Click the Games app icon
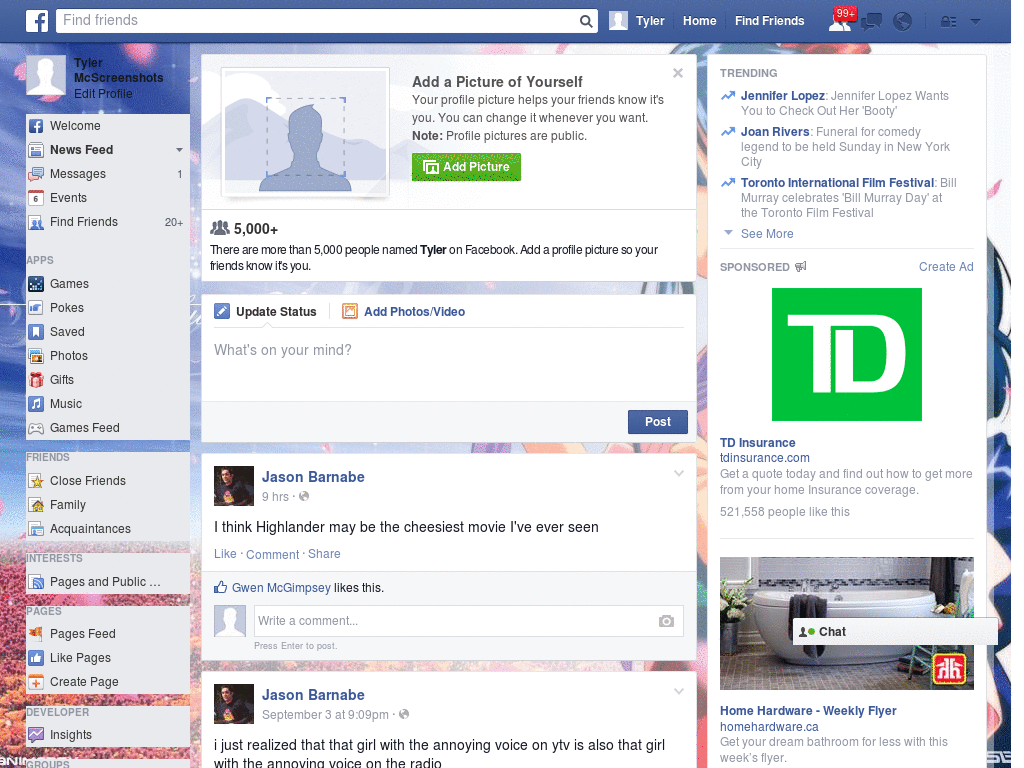 tap(37, 284)
